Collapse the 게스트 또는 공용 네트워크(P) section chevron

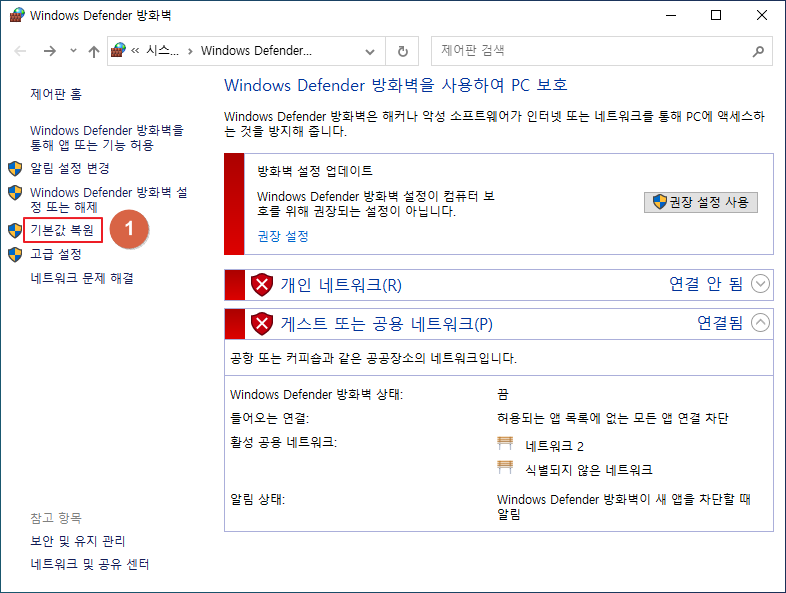tap(760, 323)
